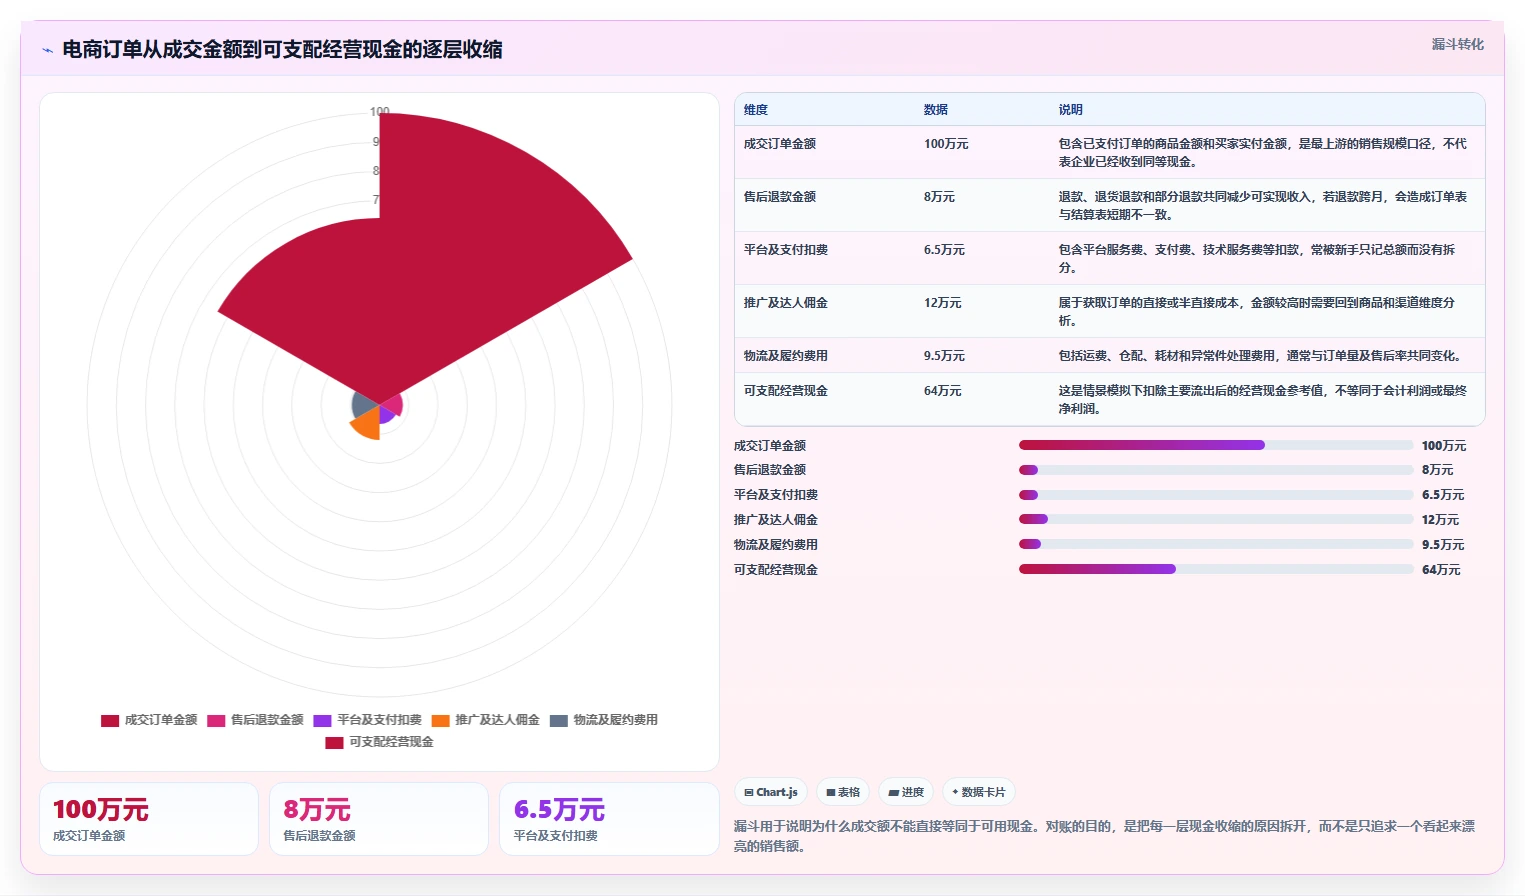1525x896 pixels.
Task: Click 可支配经营现金 progress bar
Action: click(x=1216, y=569)
